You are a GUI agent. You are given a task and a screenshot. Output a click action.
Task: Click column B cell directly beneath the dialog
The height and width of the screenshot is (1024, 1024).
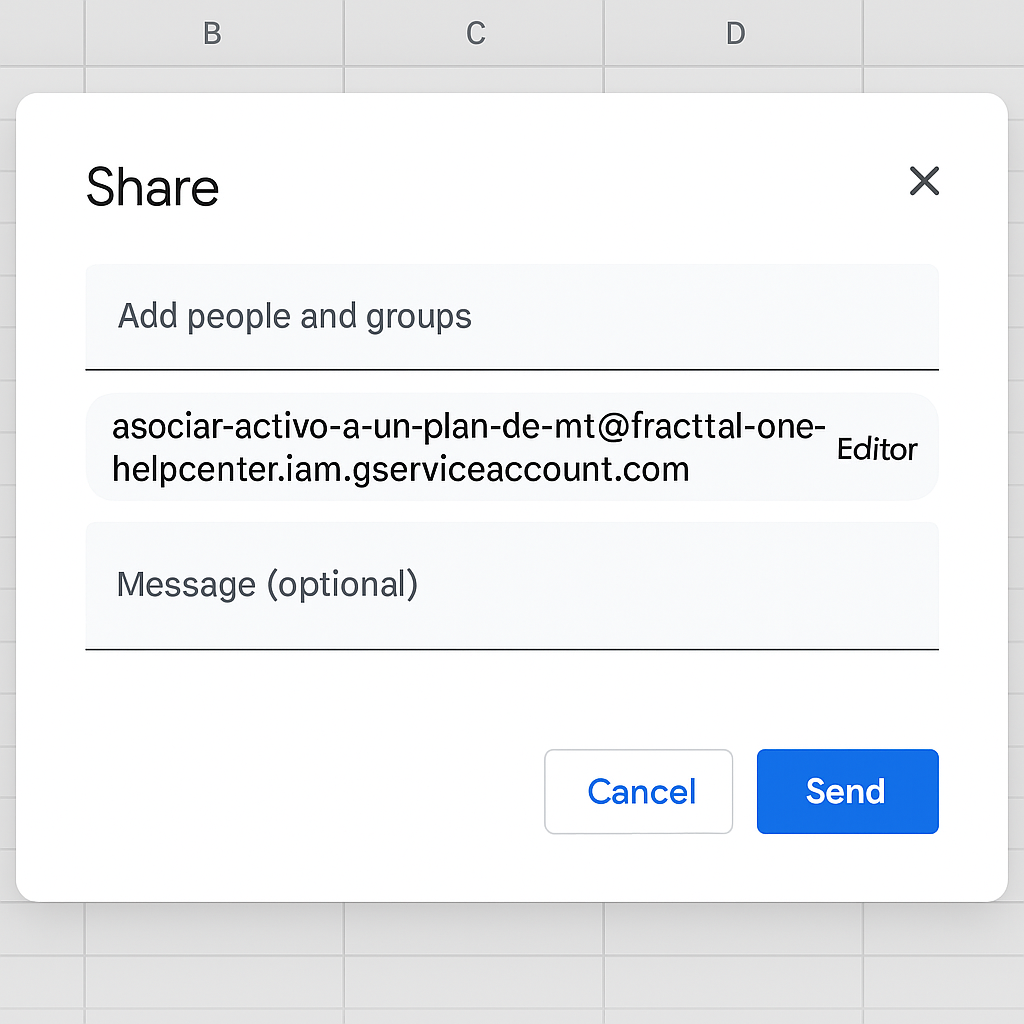pyautogui.click(x=213, y=928)
